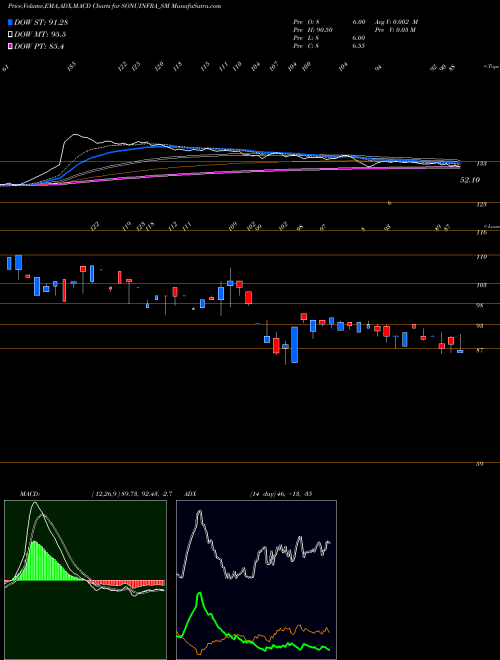Click the 87 price axis label
The width and height of the screenshot is (500, 660).
[479, 350]
